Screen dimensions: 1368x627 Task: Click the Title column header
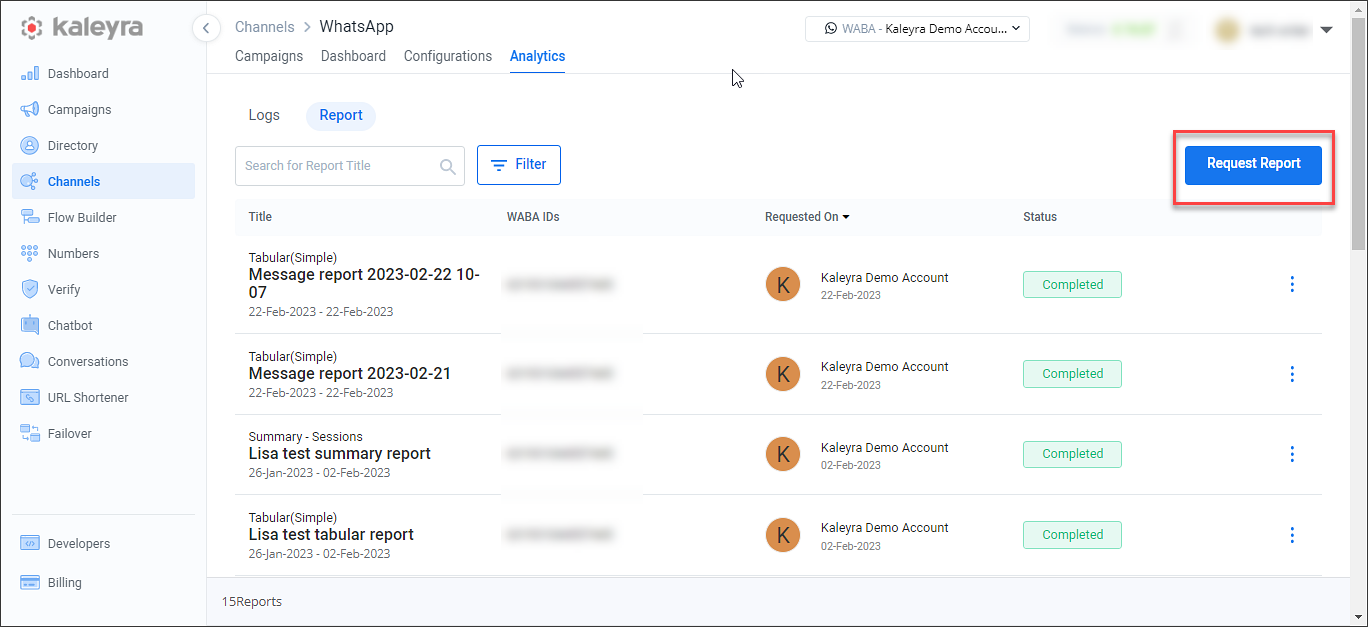(x=260, y=217)
